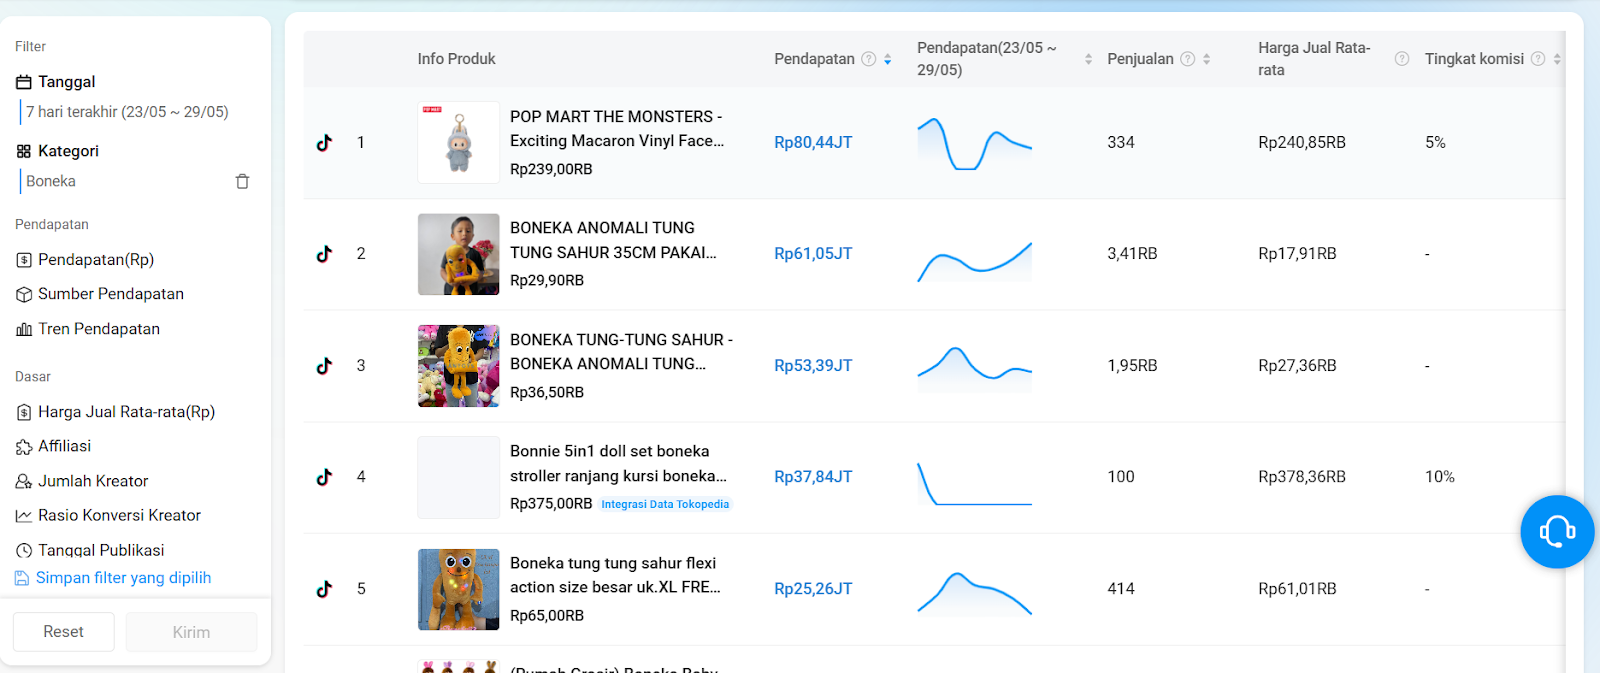1600x673 pixels.
Task: Click revenue value Rp25,26JT
Action: coord(813,589)
